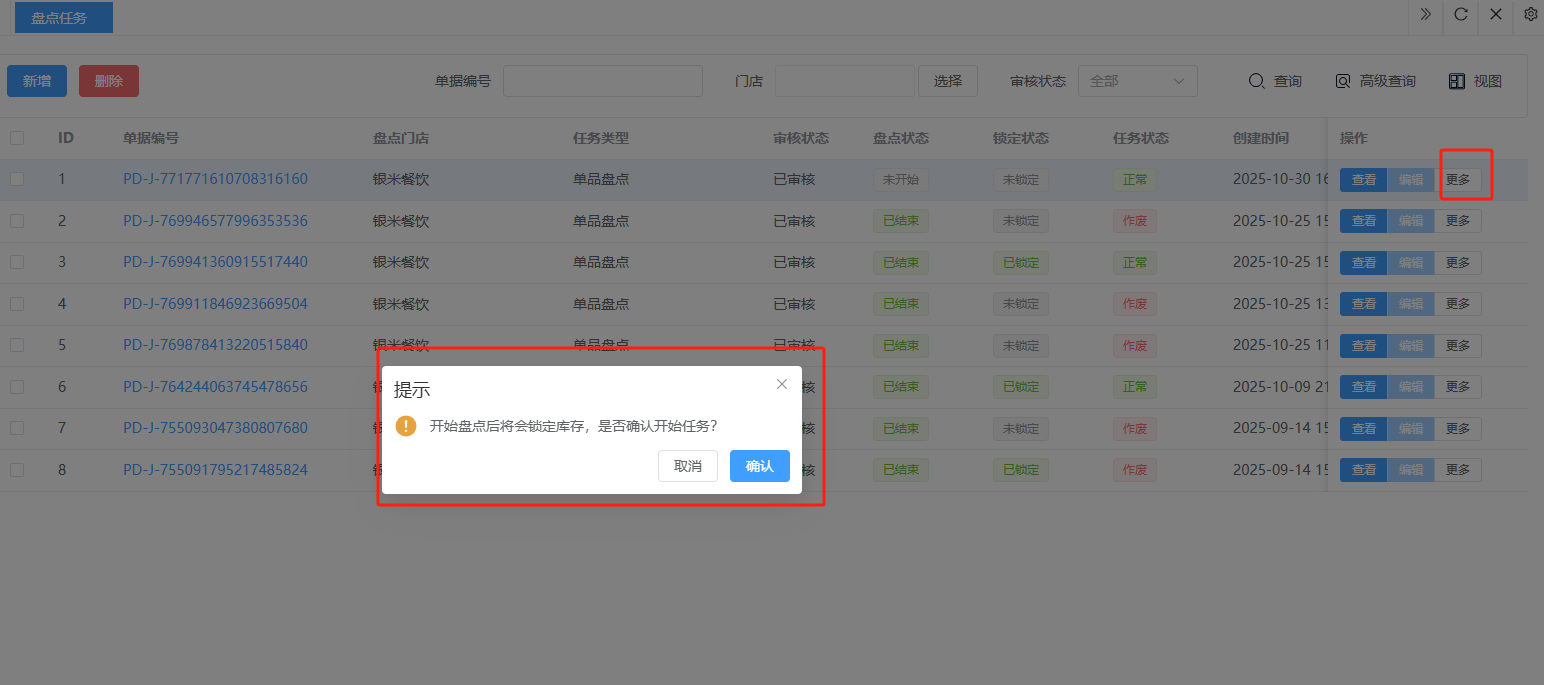Open the 视图 view layout icon
This screenshot has width=1544, height=685.
pyautogui.click(x=1457, y=81)
